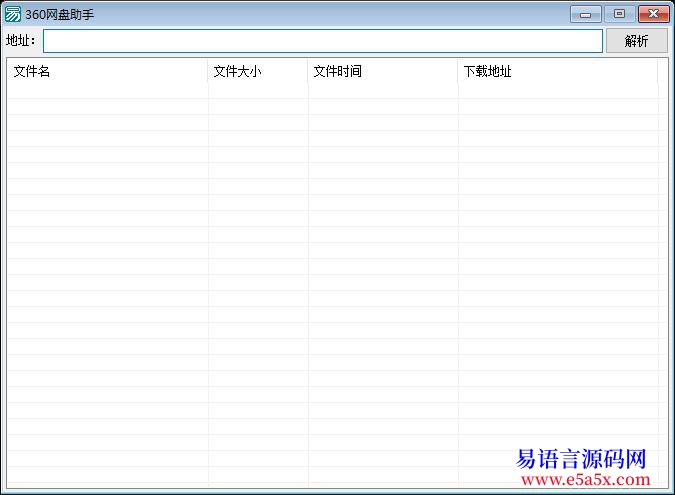Click the 360网盘助手 app icon in title bar
Screen dimensions: 675x495
click(13, 14)
